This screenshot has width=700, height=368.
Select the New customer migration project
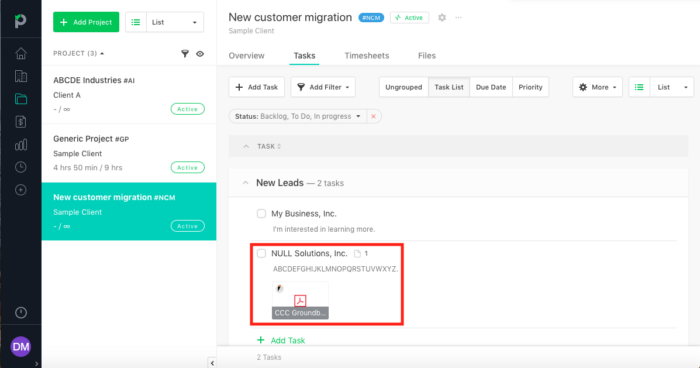coord(129,211)
